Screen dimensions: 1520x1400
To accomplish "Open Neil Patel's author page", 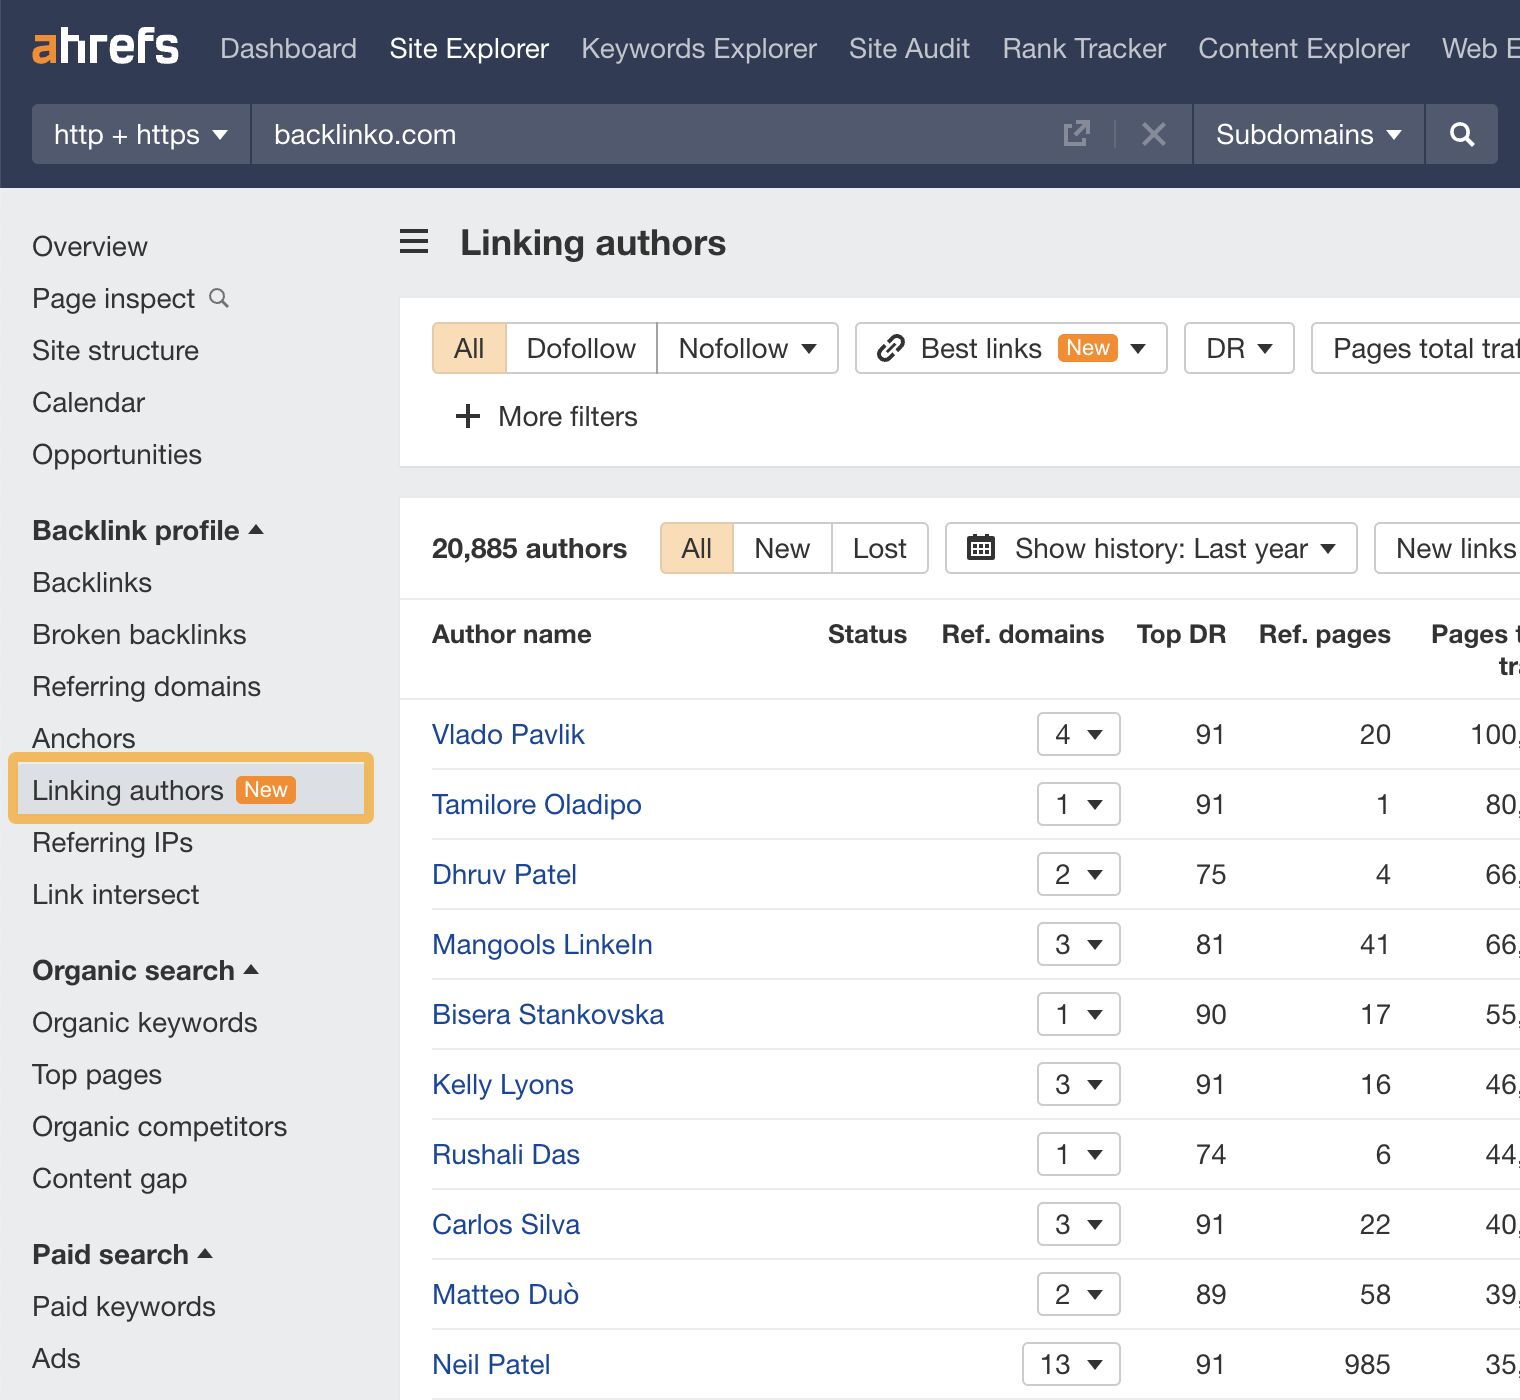I will pyautogui.click(x=491, y=1363).
